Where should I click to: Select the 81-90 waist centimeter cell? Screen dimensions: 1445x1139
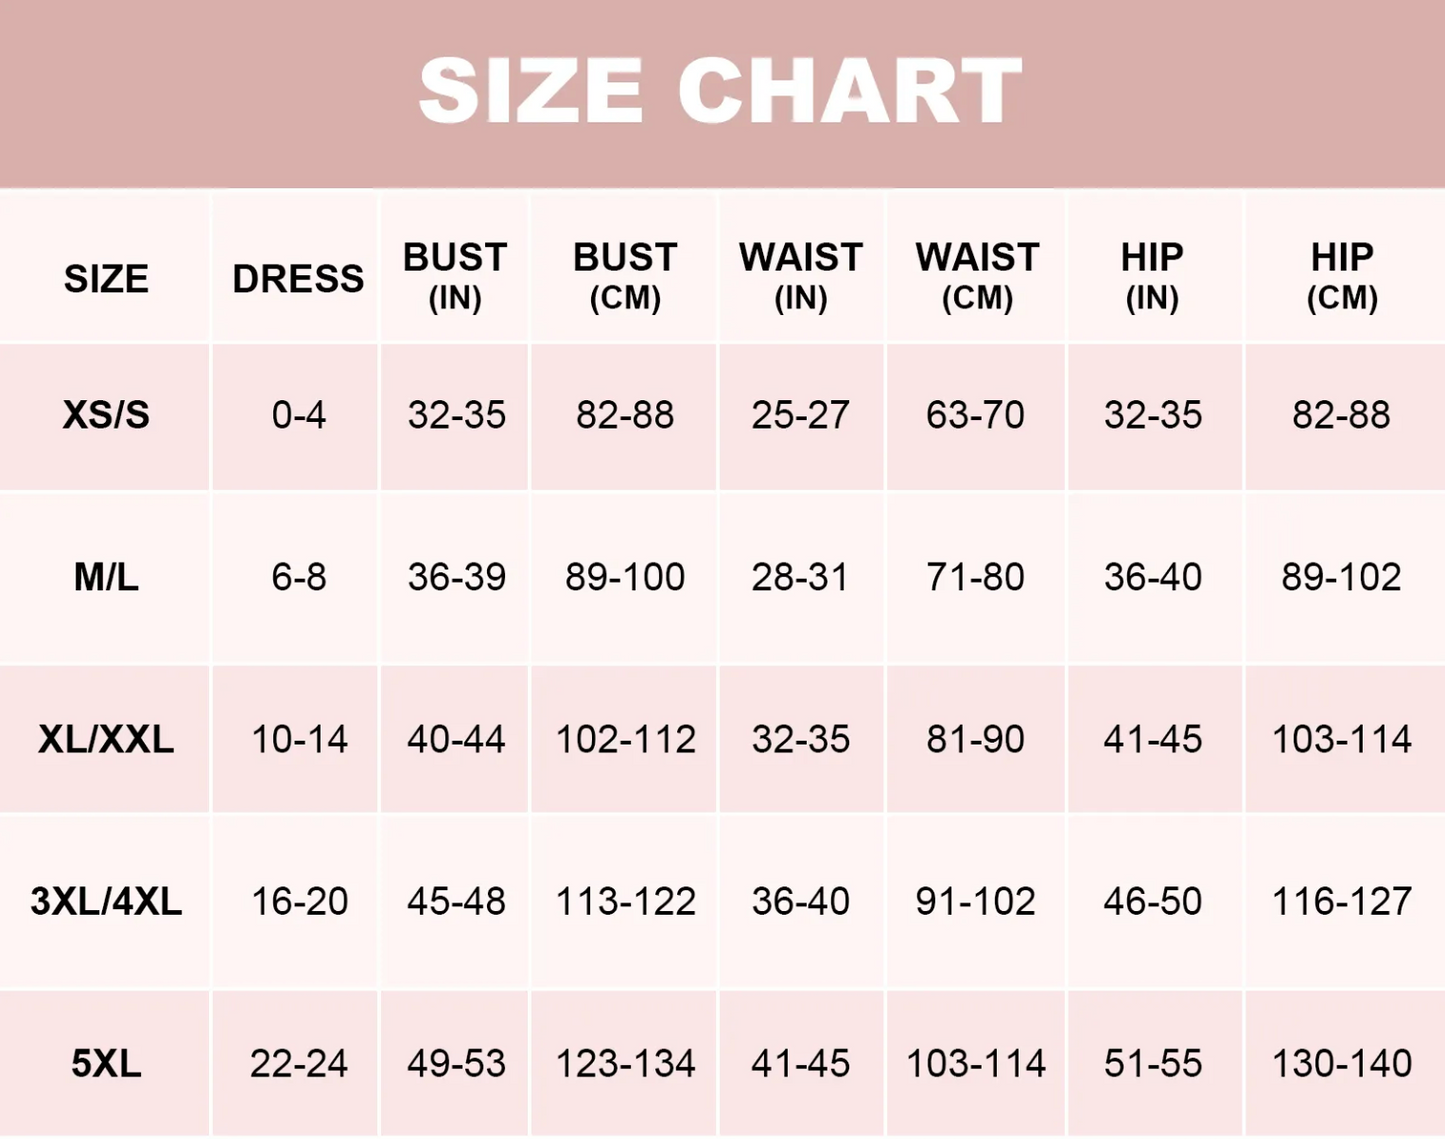(x=975, y=739)
